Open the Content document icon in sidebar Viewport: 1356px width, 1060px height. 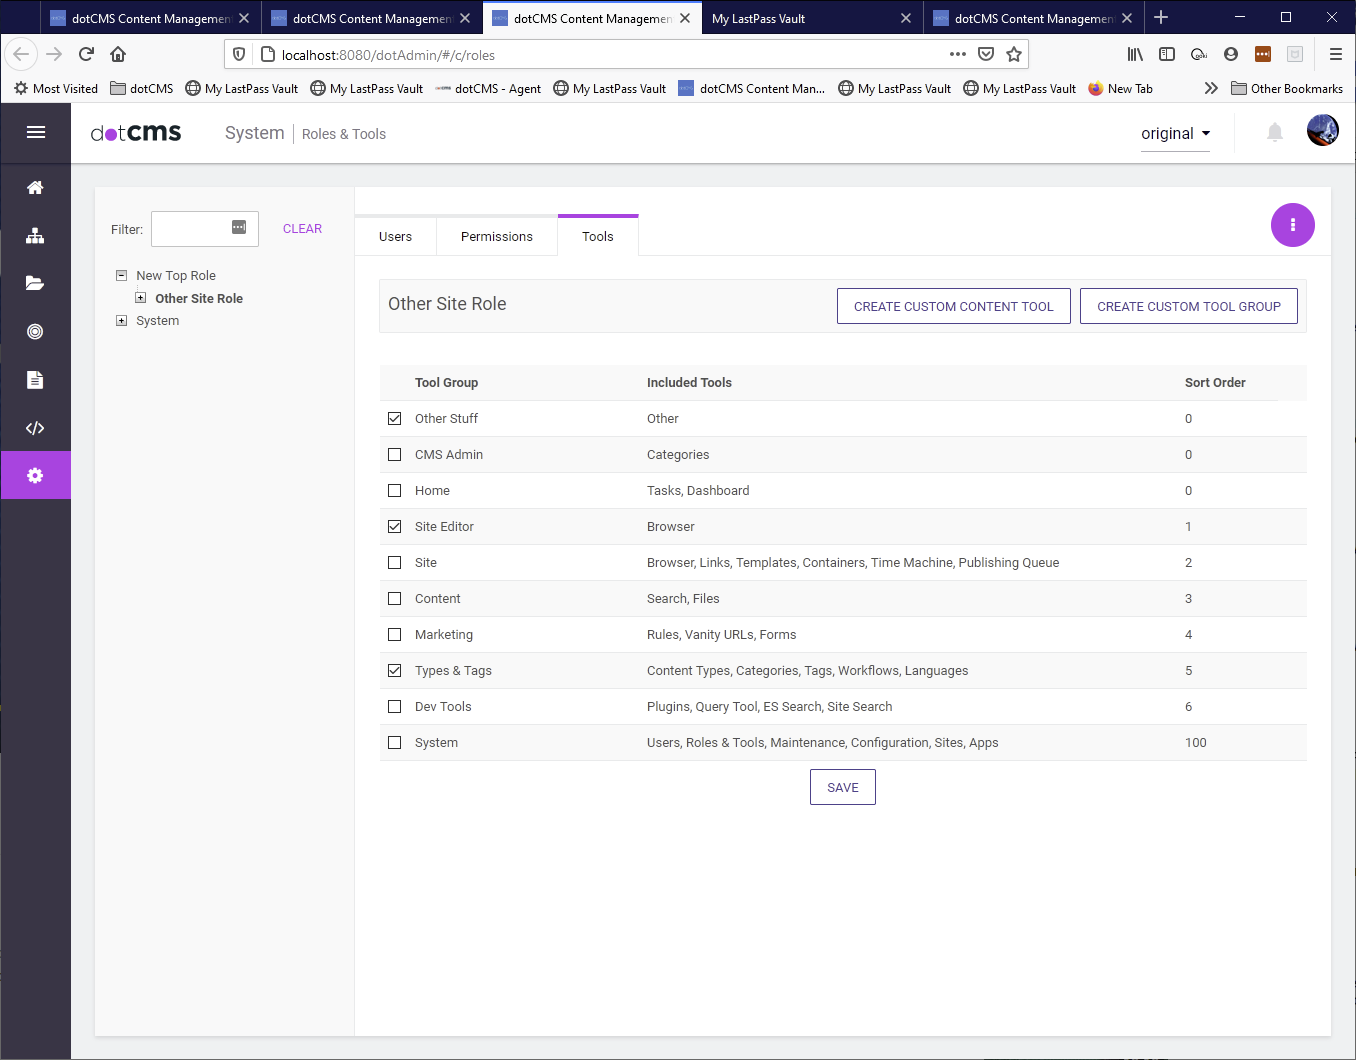click(36, 379)
